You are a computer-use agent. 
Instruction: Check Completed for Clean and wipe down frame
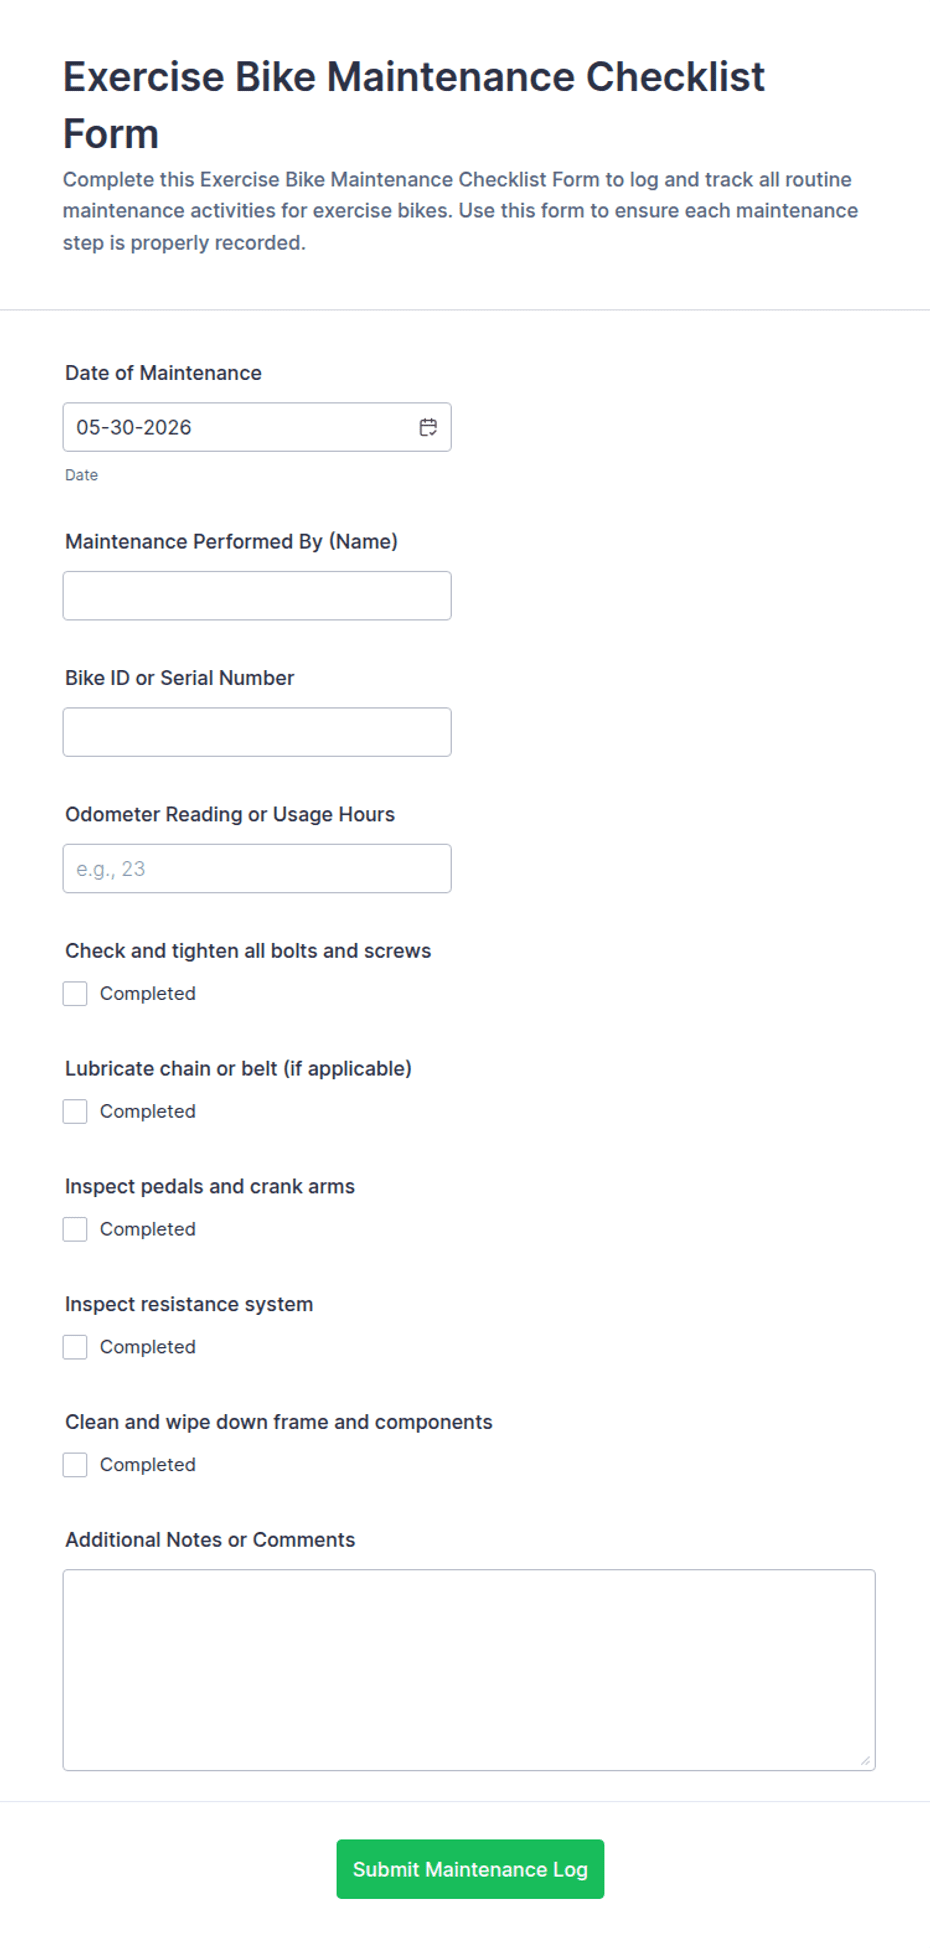75,1465
